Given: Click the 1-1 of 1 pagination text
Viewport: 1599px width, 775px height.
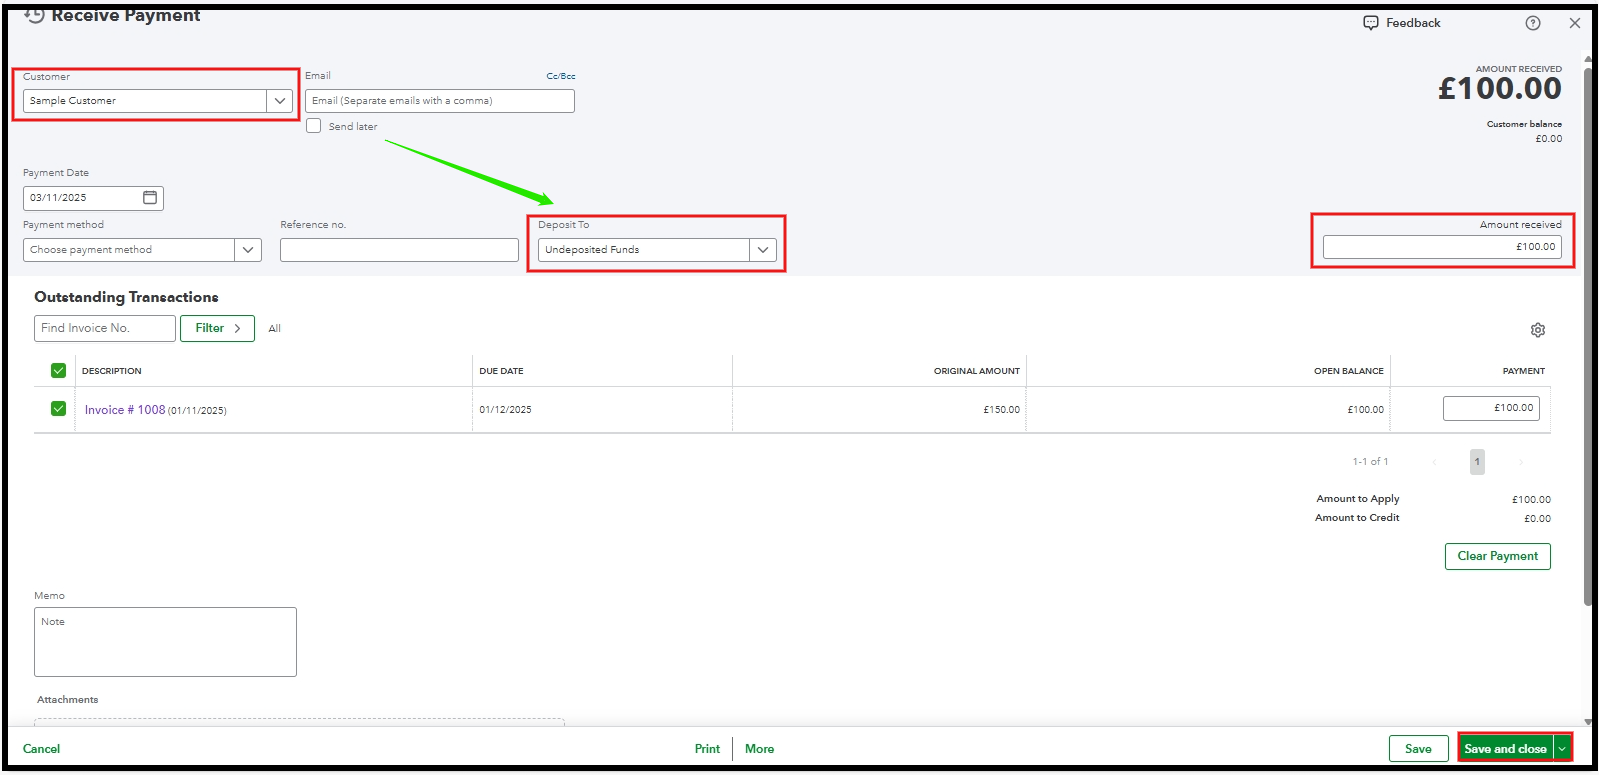Looking at the screenshot, I should coord(1370,462).
